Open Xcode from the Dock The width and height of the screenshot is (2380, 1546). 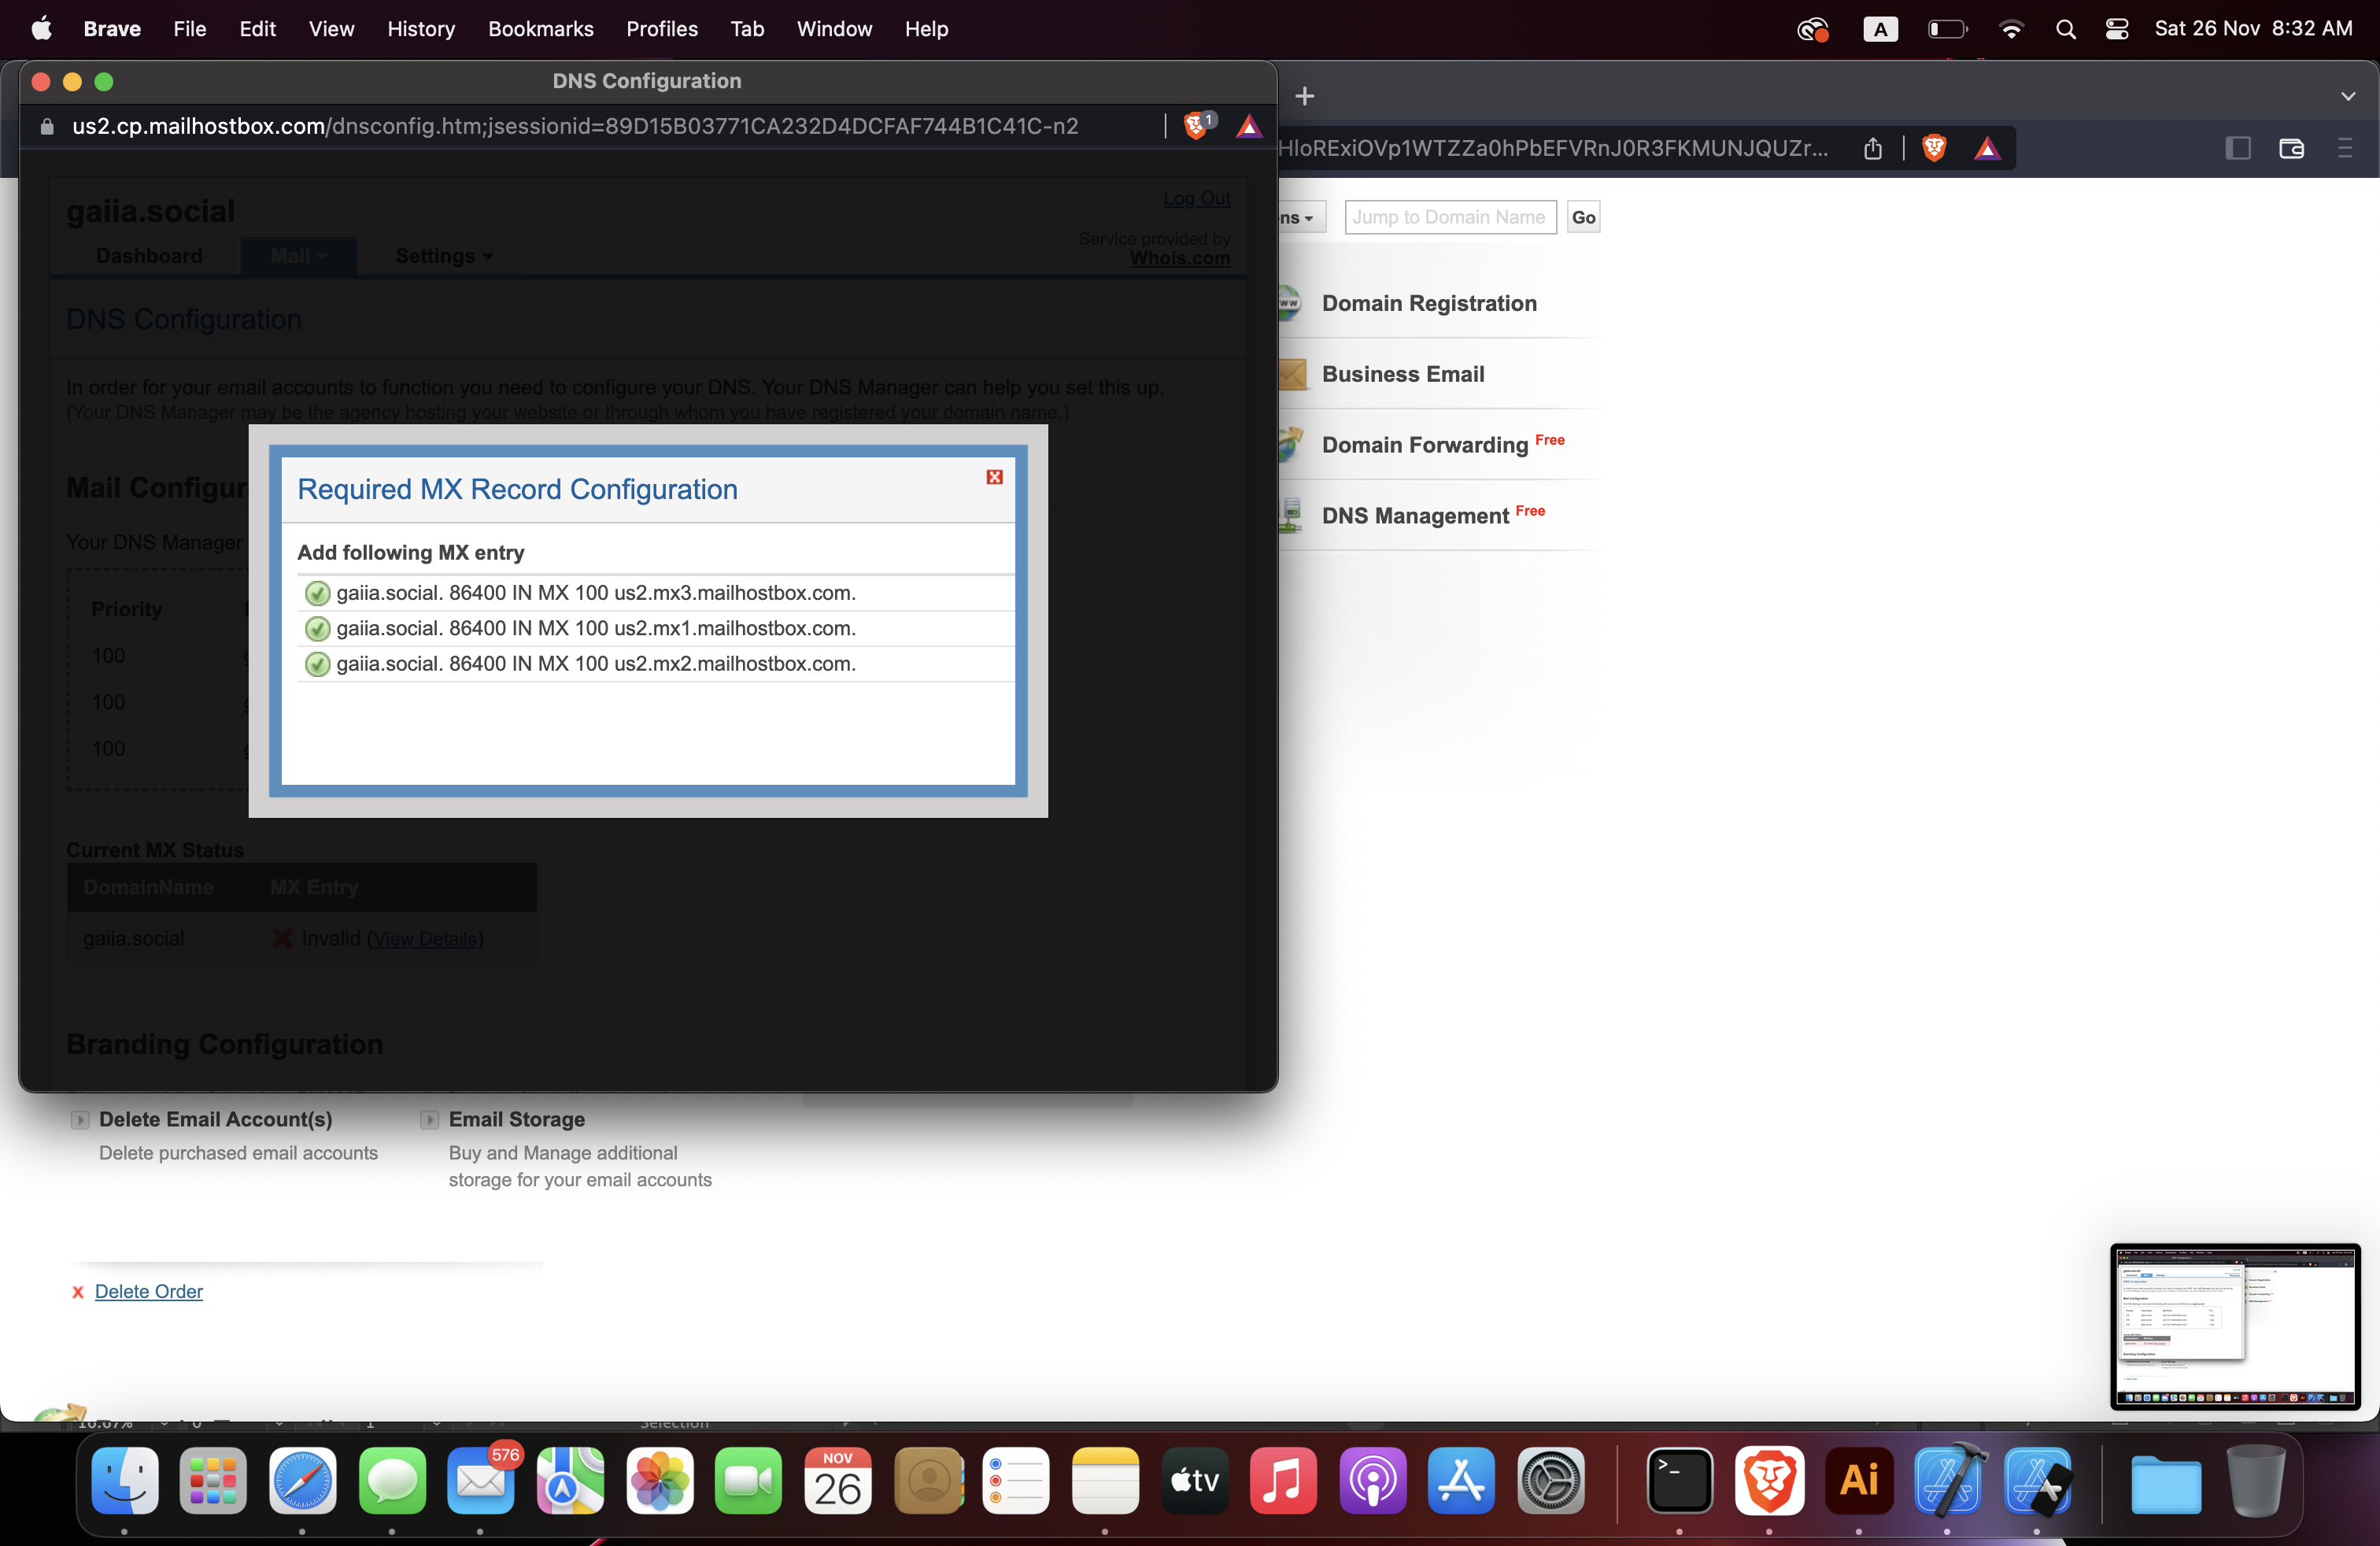pos(1948,1480)
